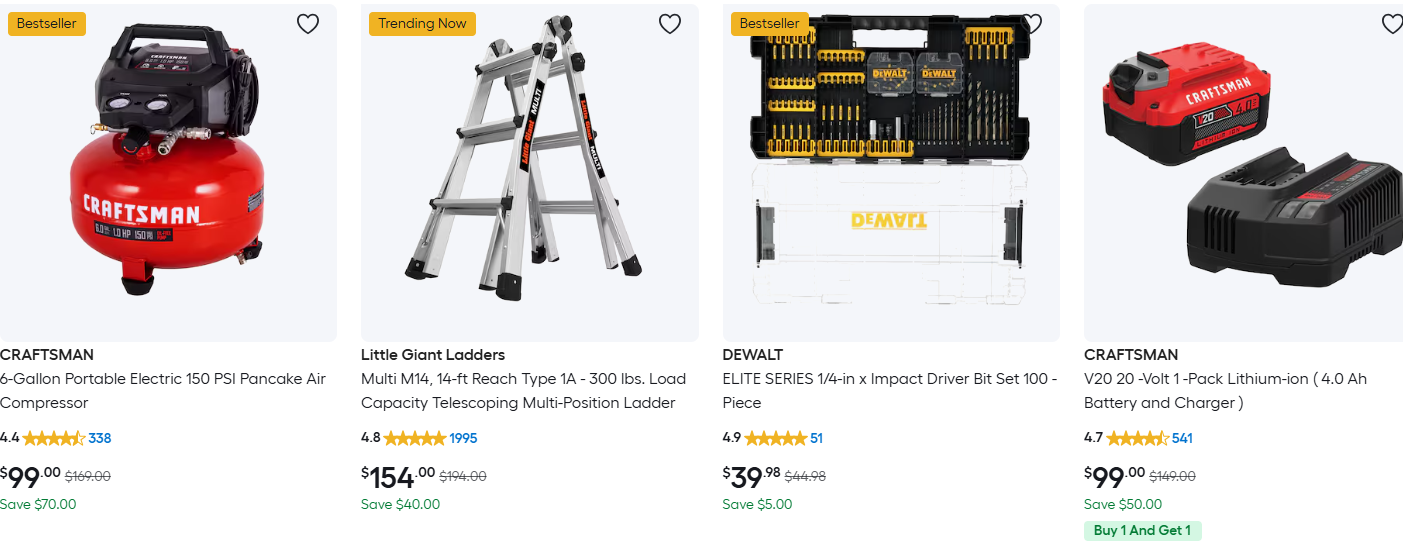The width and height of the screenshot is (1403, 551).
Task: Click the Trending Now badge on ladder
Action: [422, 24]
